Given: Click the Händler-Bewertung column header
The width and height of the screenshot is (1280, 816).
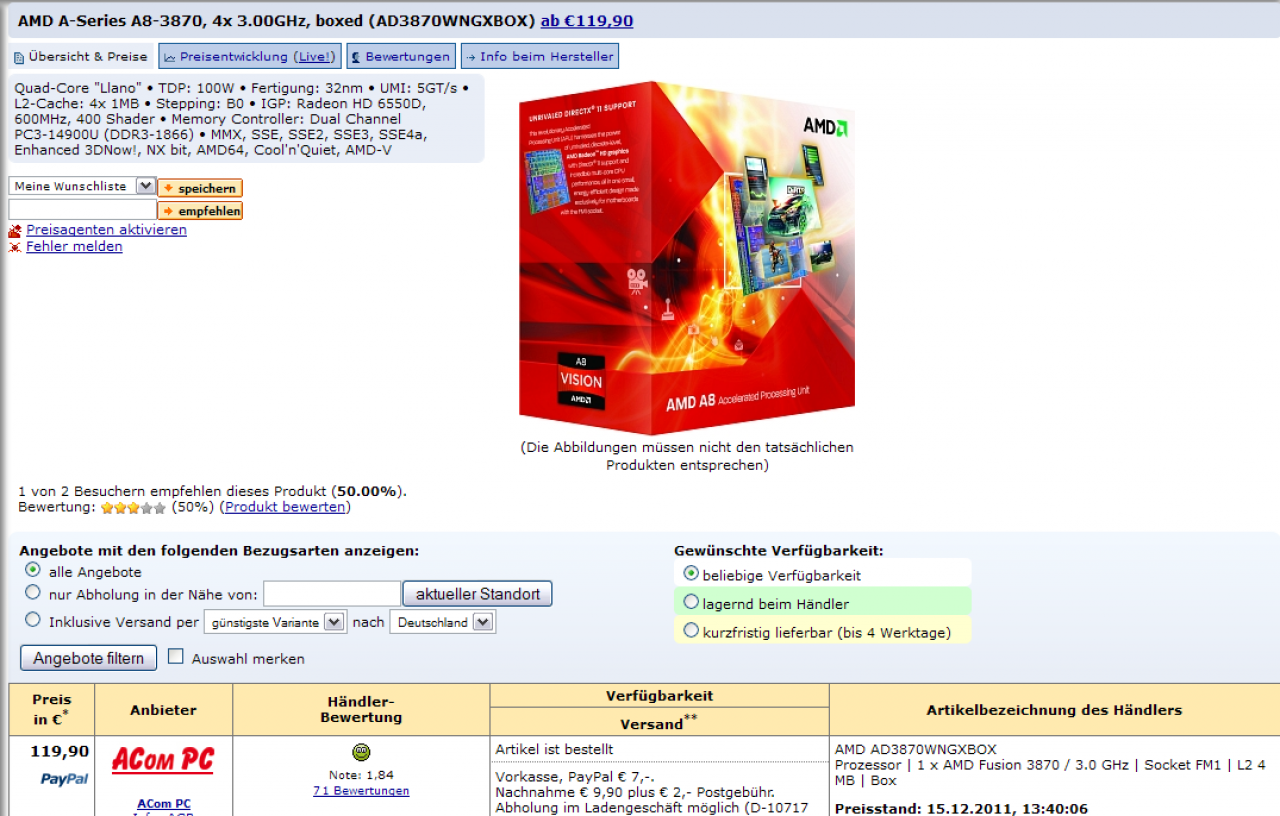Looking at the screenshot, I should click(361, 710).
